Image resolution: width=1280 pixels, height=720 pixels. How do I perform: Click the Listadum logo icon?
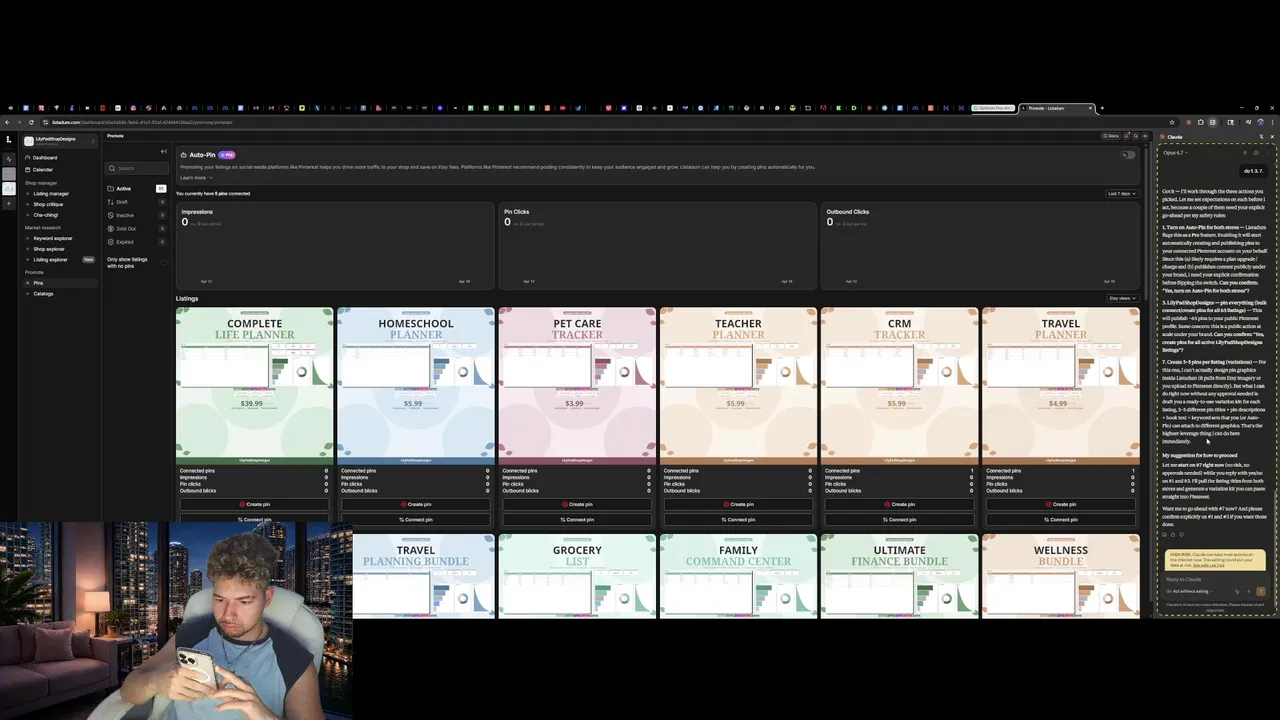(x=9, y=139)
